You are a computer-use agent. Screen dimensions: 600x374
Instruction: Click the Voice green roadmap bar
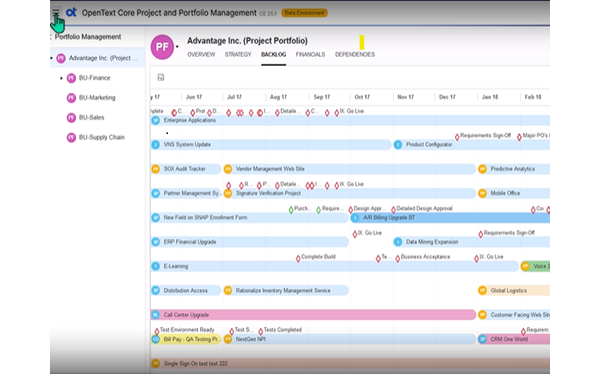click(x=535, y=266)
